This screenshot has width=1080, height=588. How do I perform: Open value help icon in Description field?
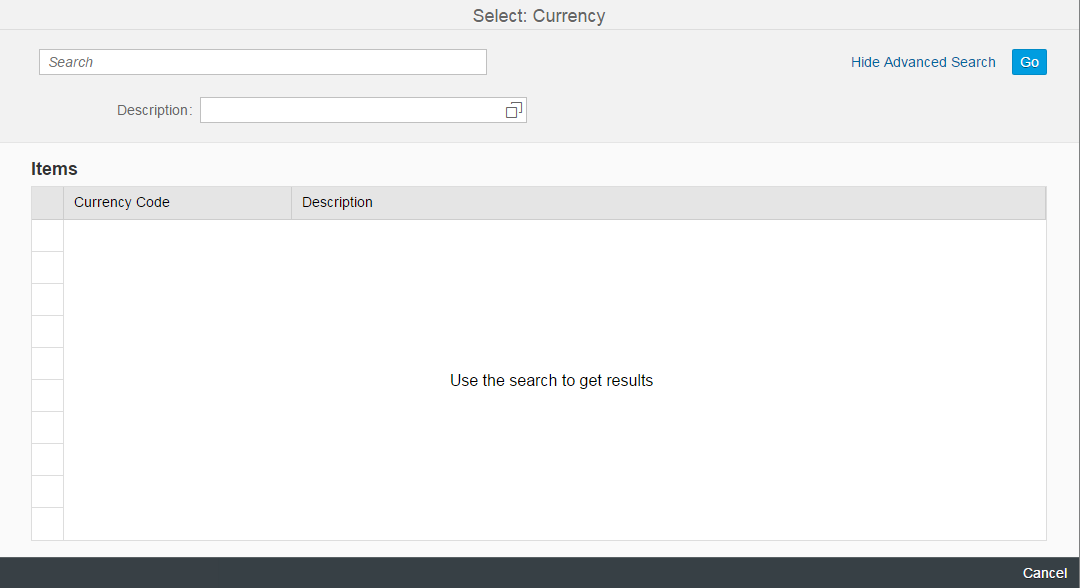point(514,110)
